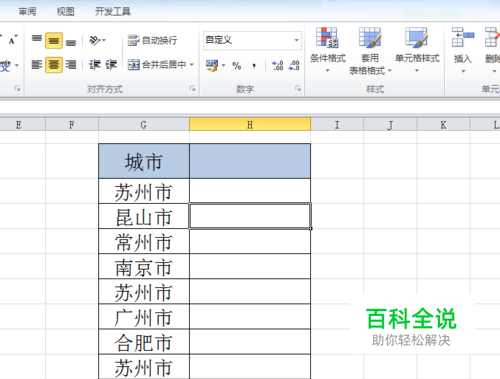Viewport: 500px width, 379px height.
Task: Decrease decimal places
Action: (x=294, y=65)
